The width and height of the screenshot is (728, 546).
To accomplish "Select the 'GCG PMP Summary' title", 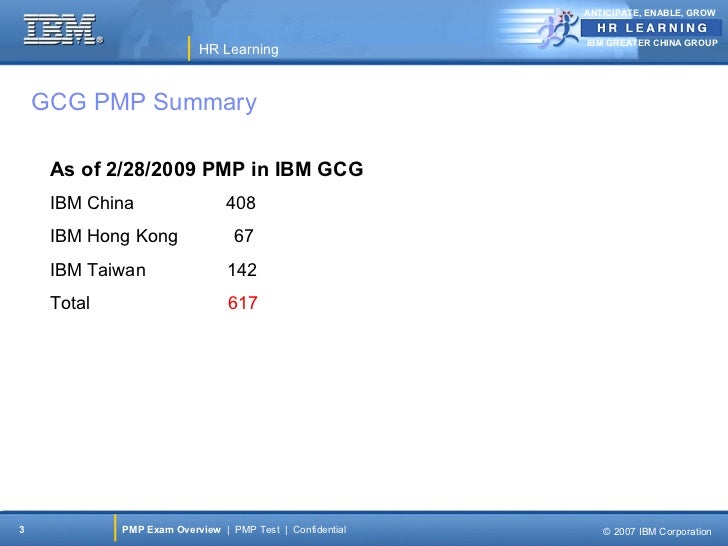I will (144, 102).
